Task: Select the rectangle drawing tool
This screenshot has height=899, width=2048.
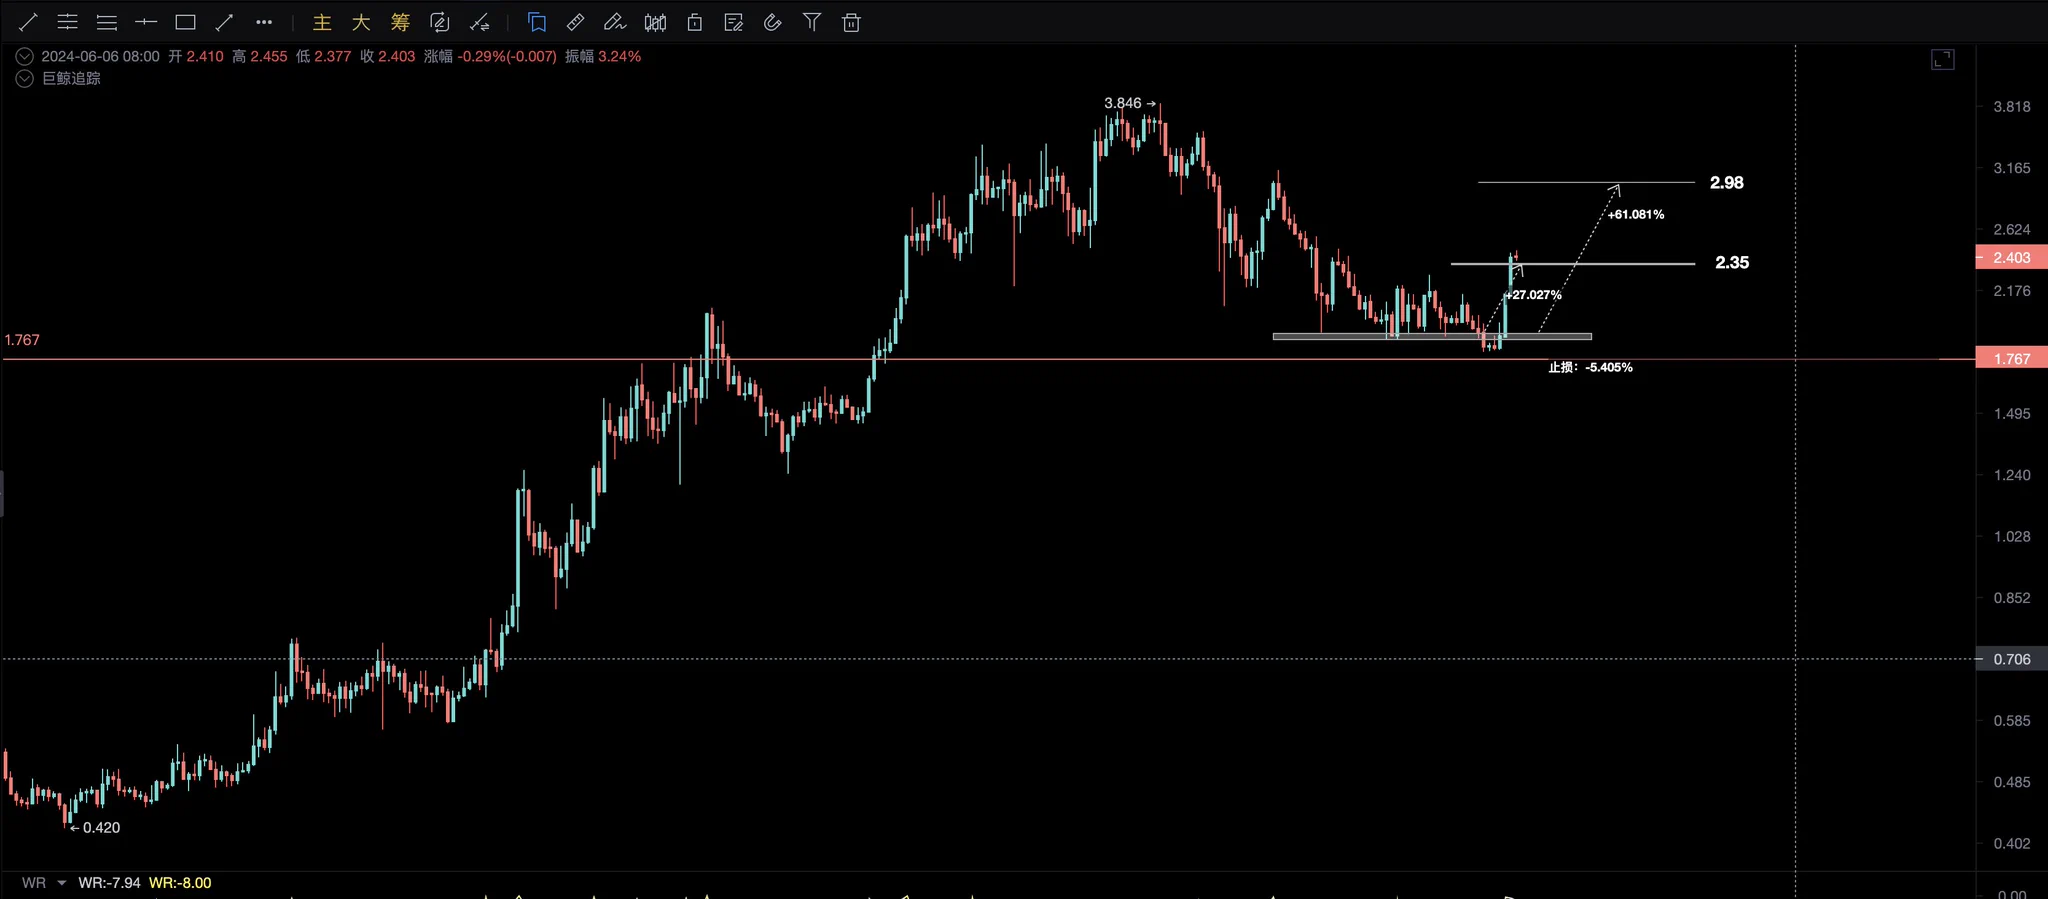Action: point(185,22)
